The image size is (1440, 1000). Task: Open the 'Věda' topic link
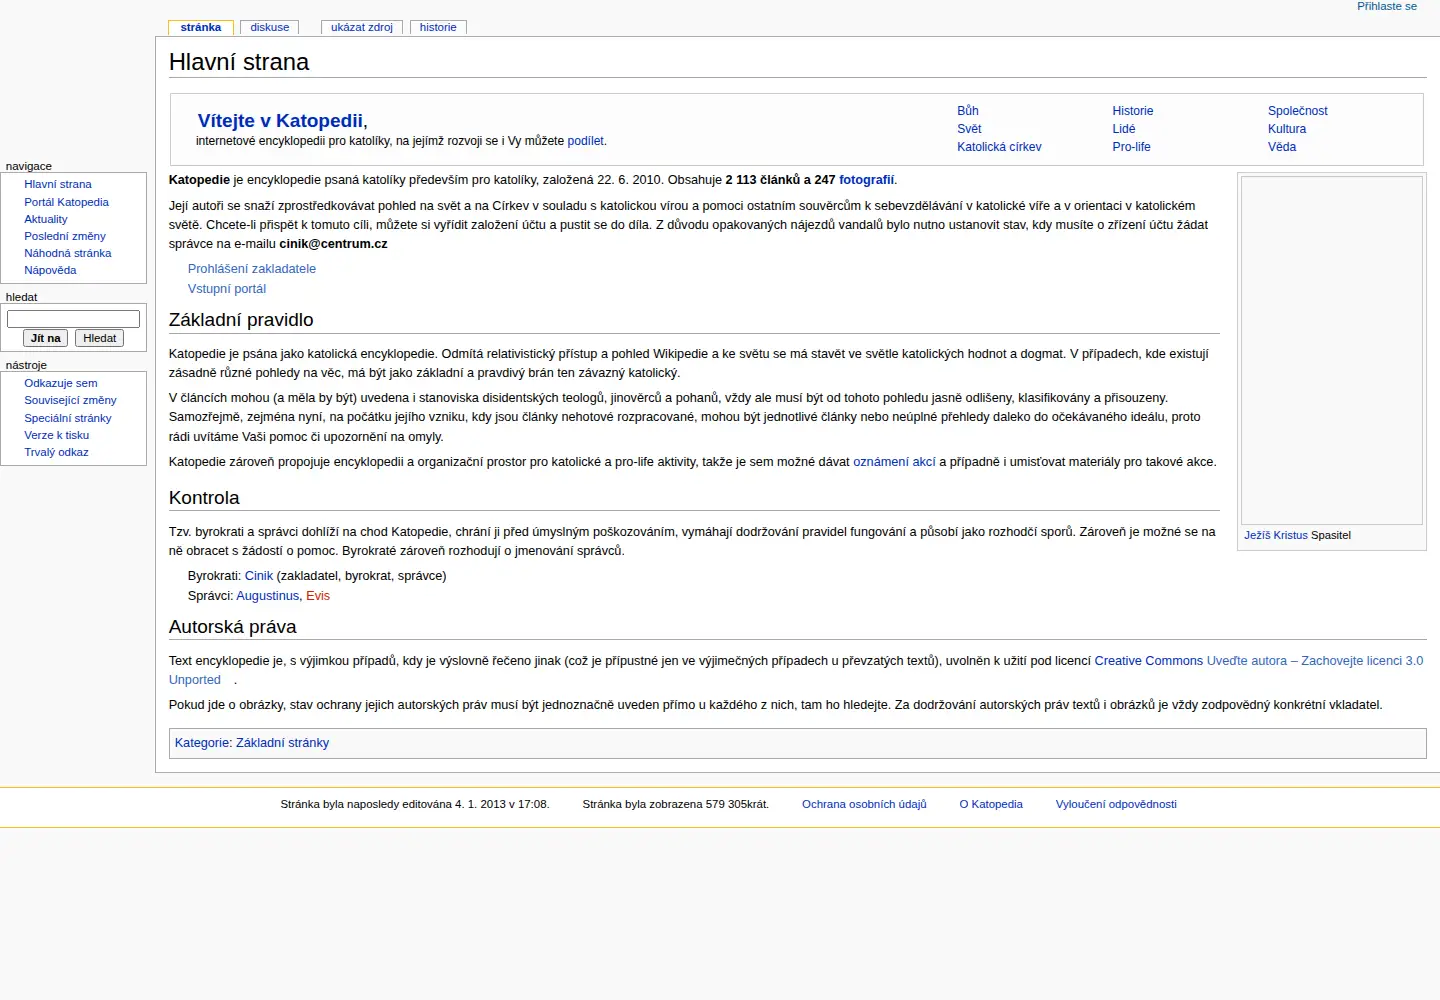[x=1282, y=147]
